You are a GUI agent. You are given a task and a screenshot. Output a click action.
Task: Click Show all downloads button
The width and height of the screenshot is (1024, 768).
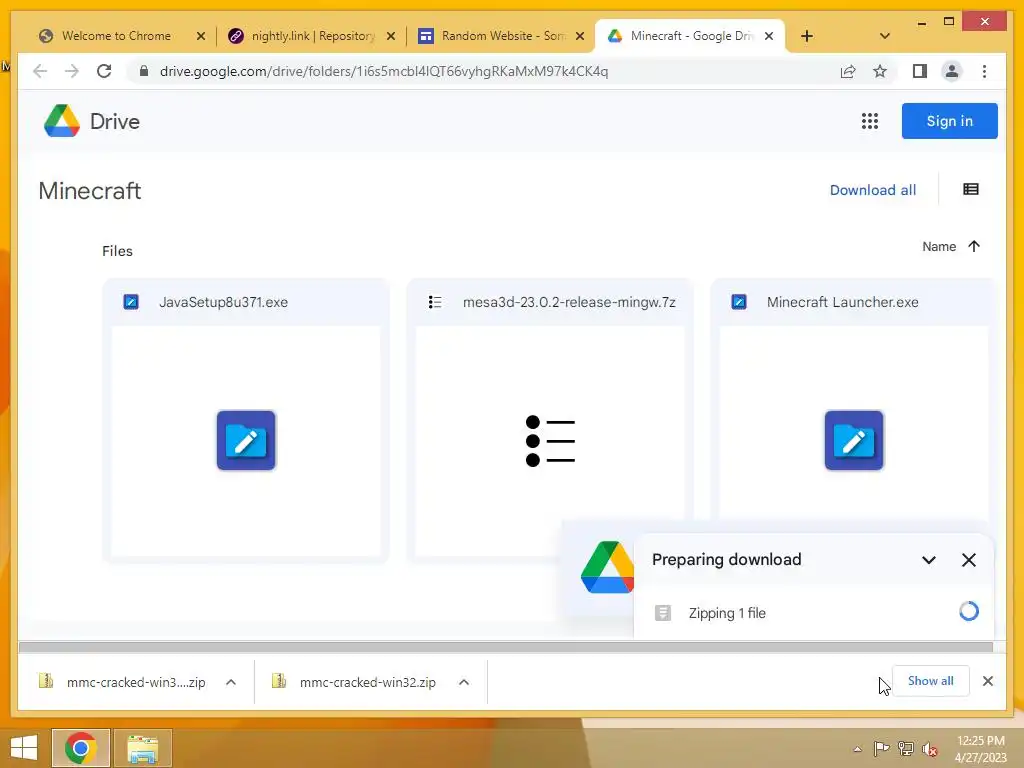pos(930,681)
